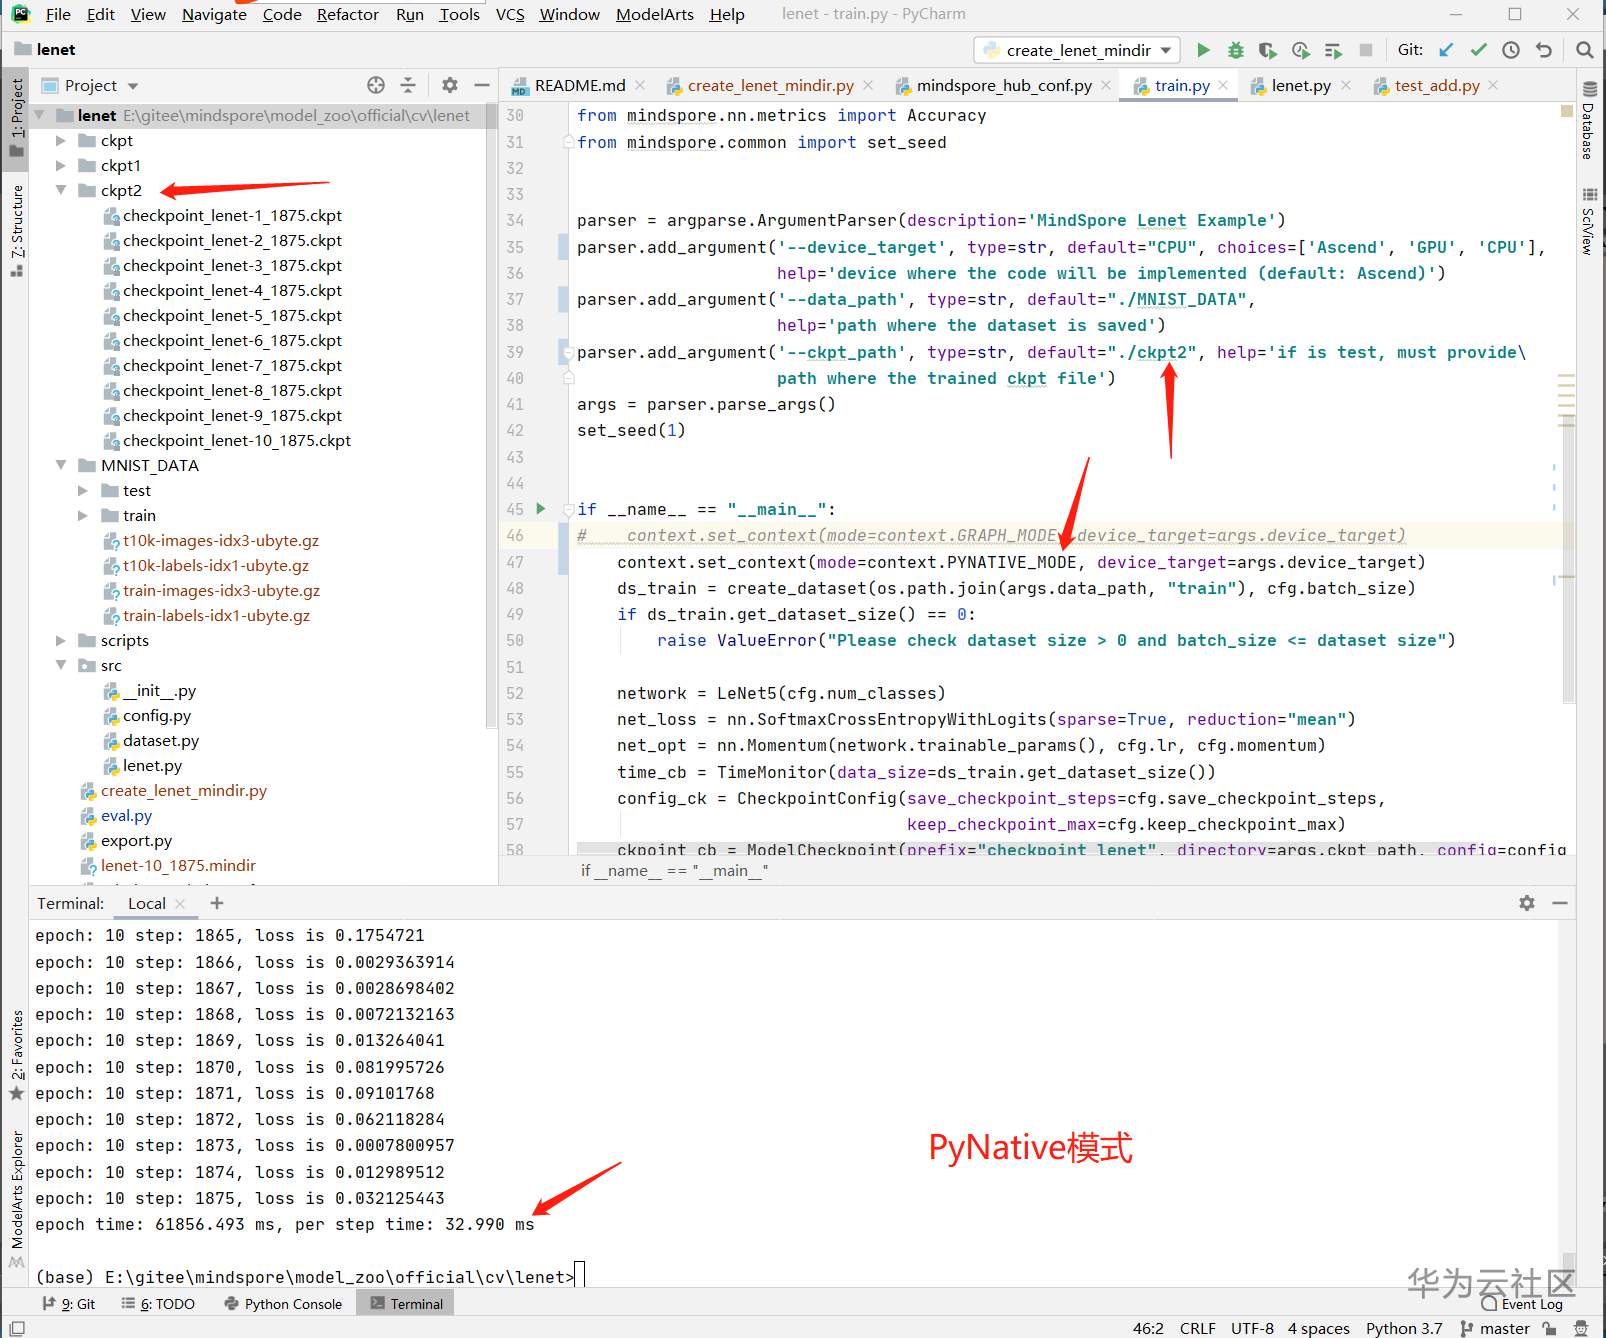Click the Stop run square icon

1365,50
